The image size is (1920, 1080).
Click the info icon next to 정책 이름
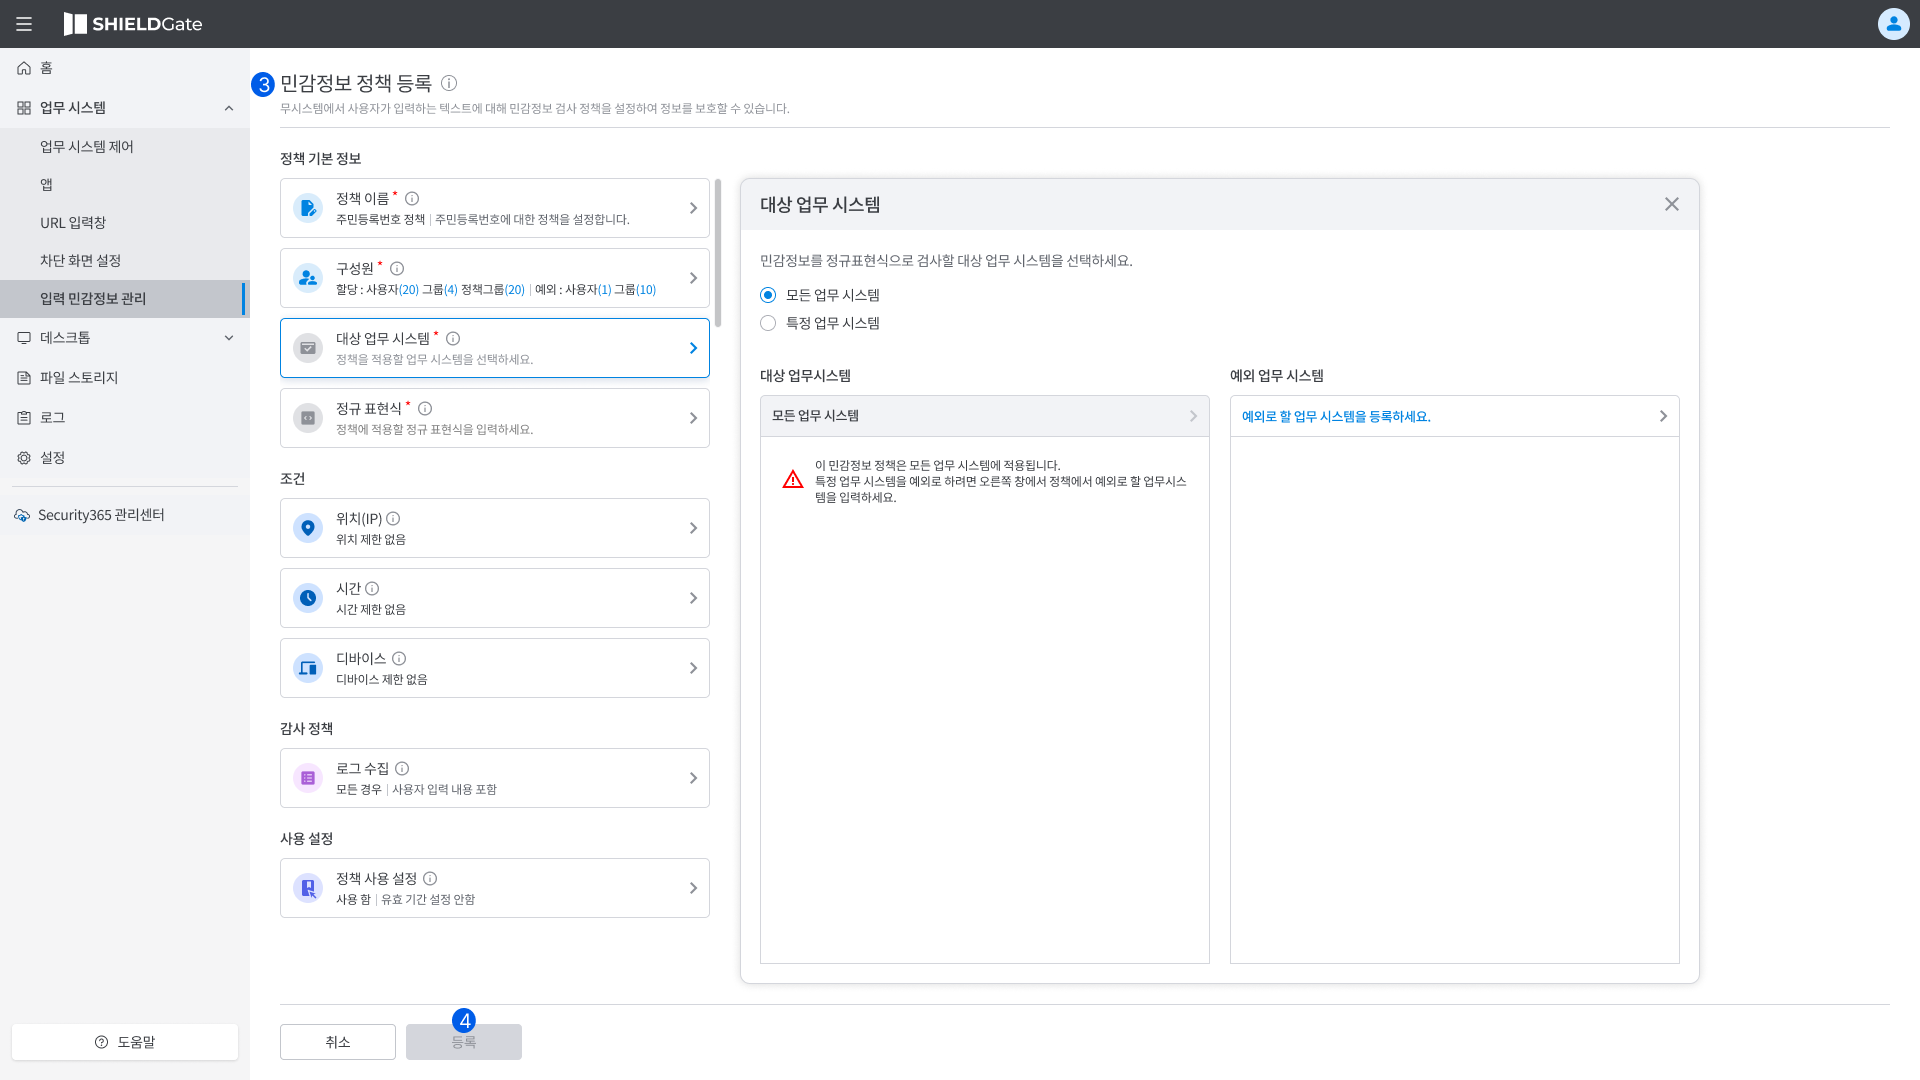click(x=412, y=199)
